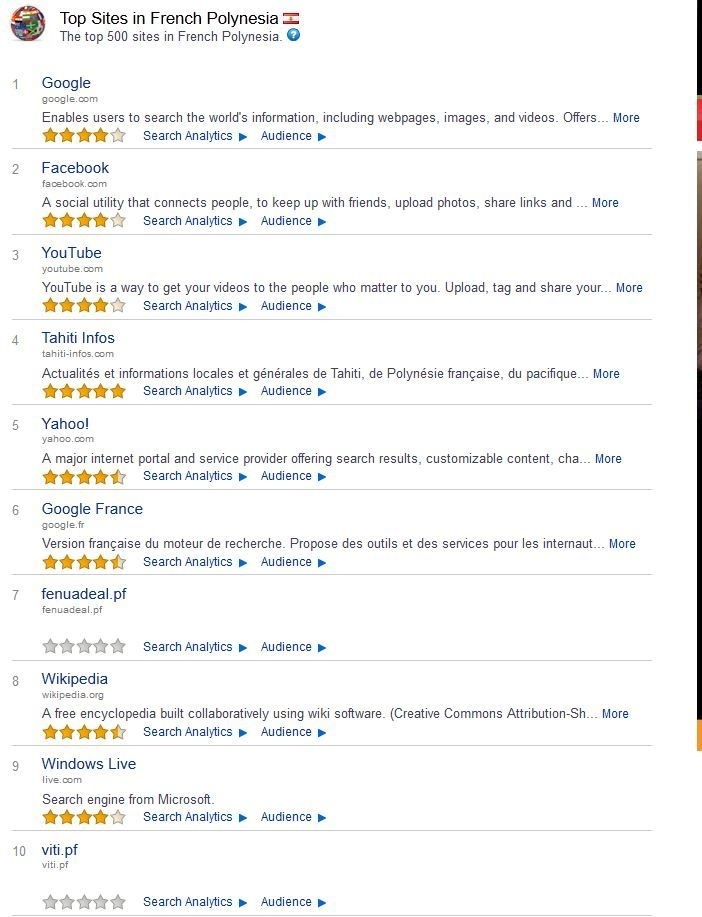Viewport: 702px width, 917px height.
Task: Click the Tahiti Infos star rating
Action: (84, 391)
